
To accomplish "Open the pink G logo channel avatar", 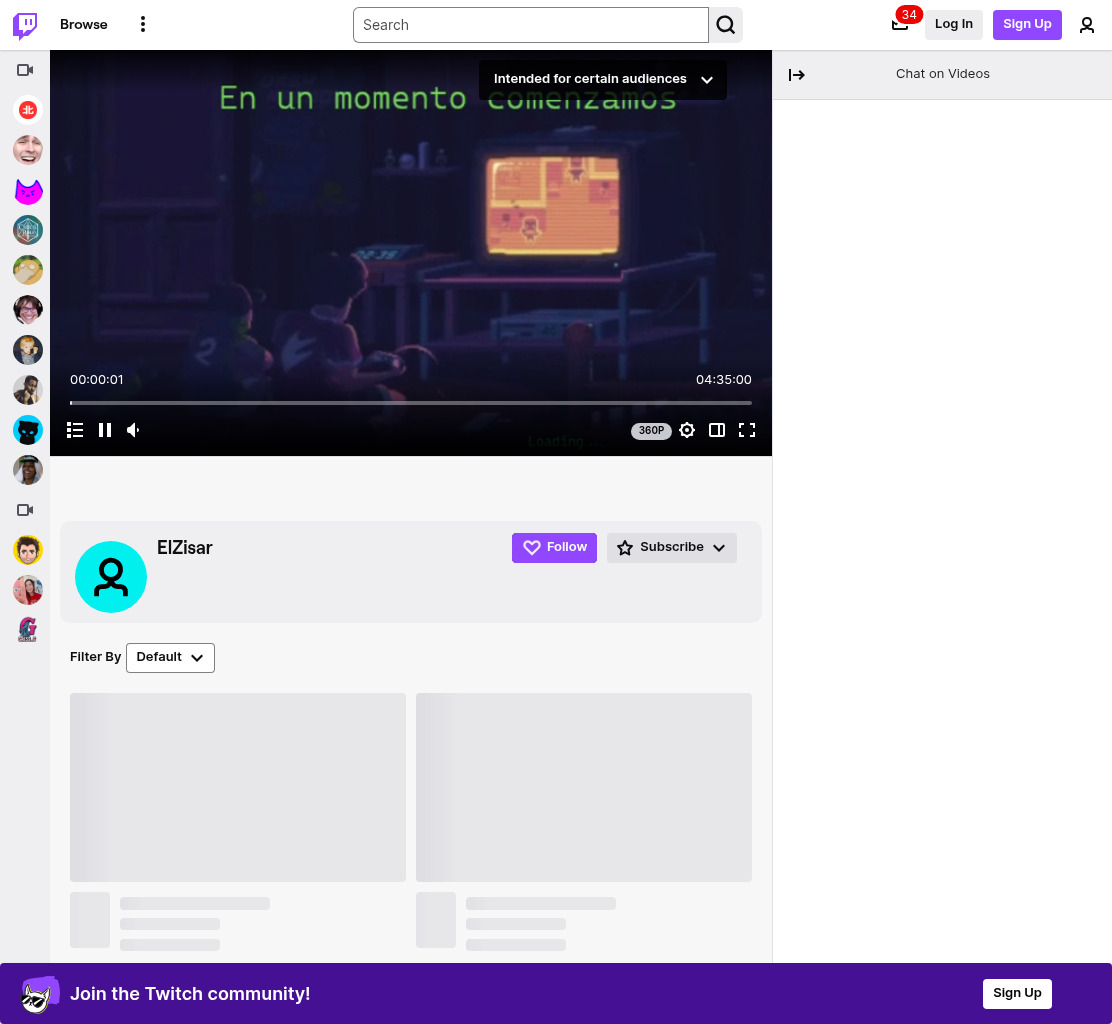I will [x=28, y=630].
